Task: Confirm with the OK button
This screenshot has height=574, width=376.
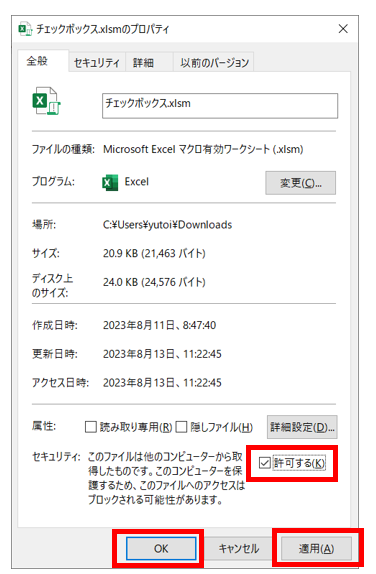Action: point(161,548)
